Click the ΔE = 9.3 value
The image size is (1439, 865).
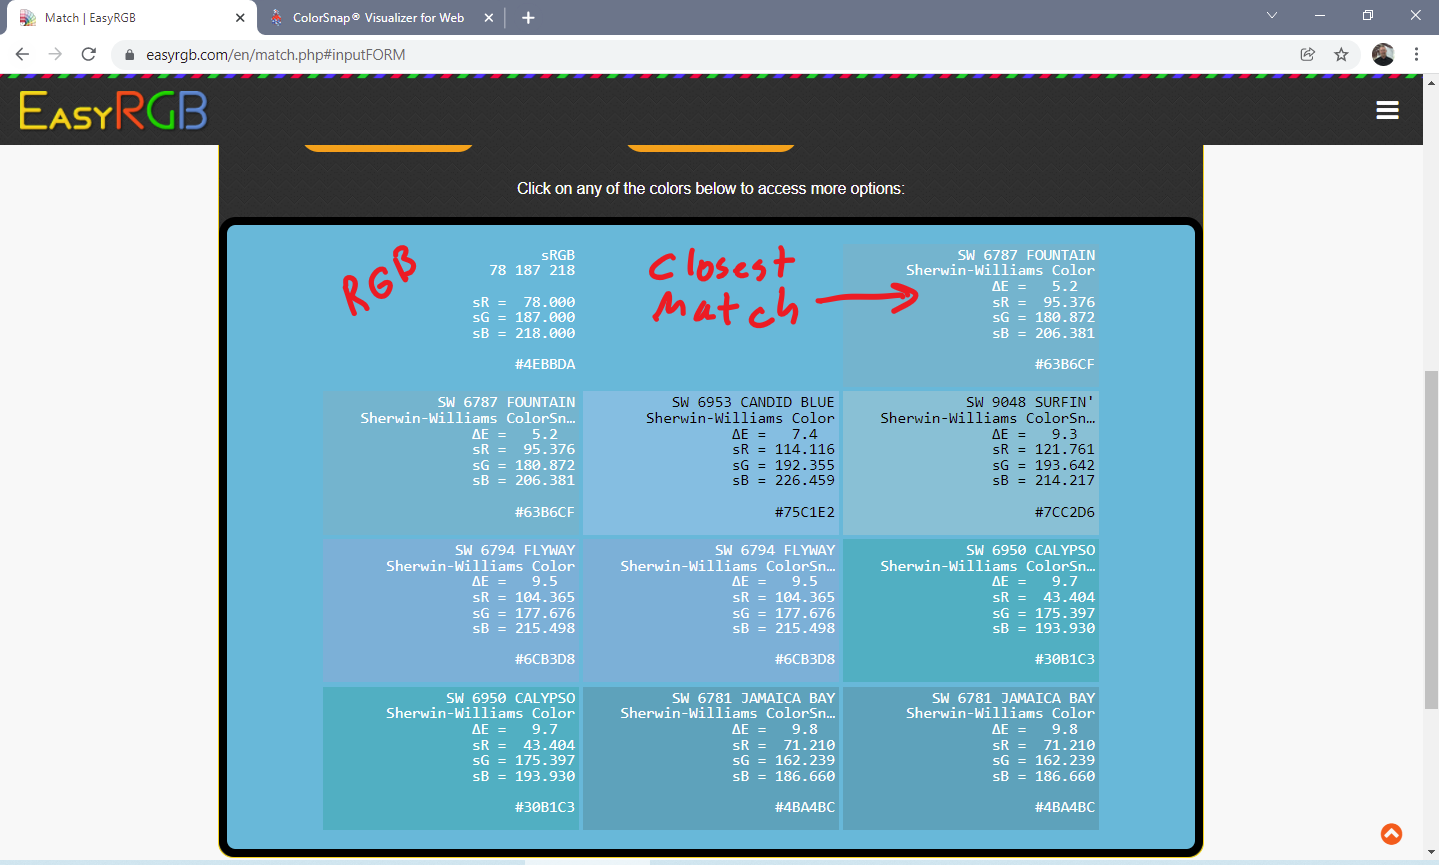(1035, 434)
